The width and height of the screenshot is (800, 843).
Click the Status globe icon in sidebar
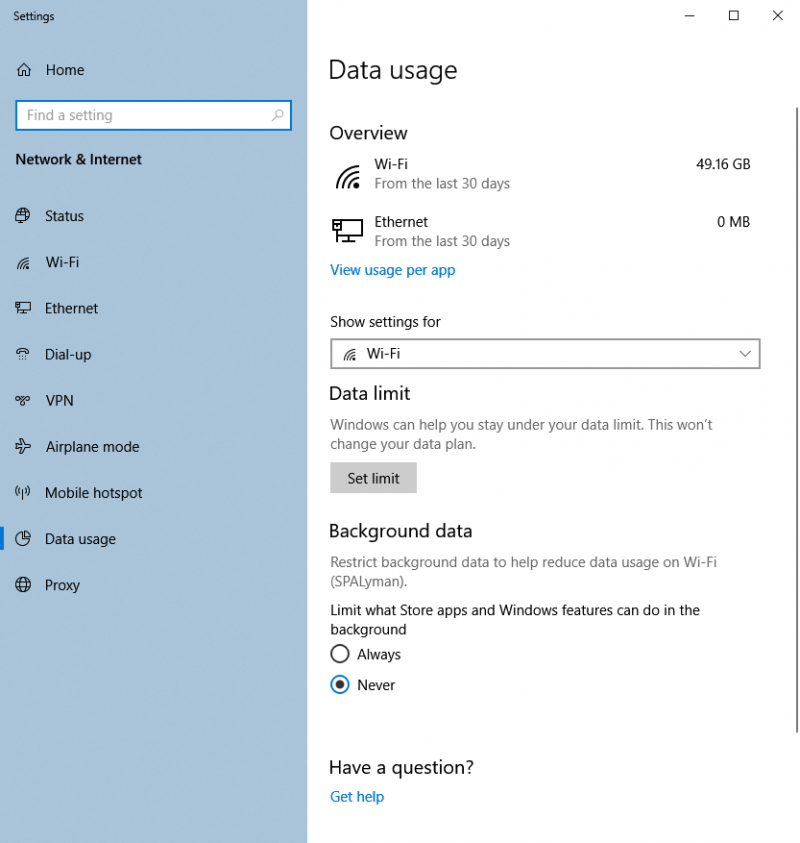(x=23, y=216)
